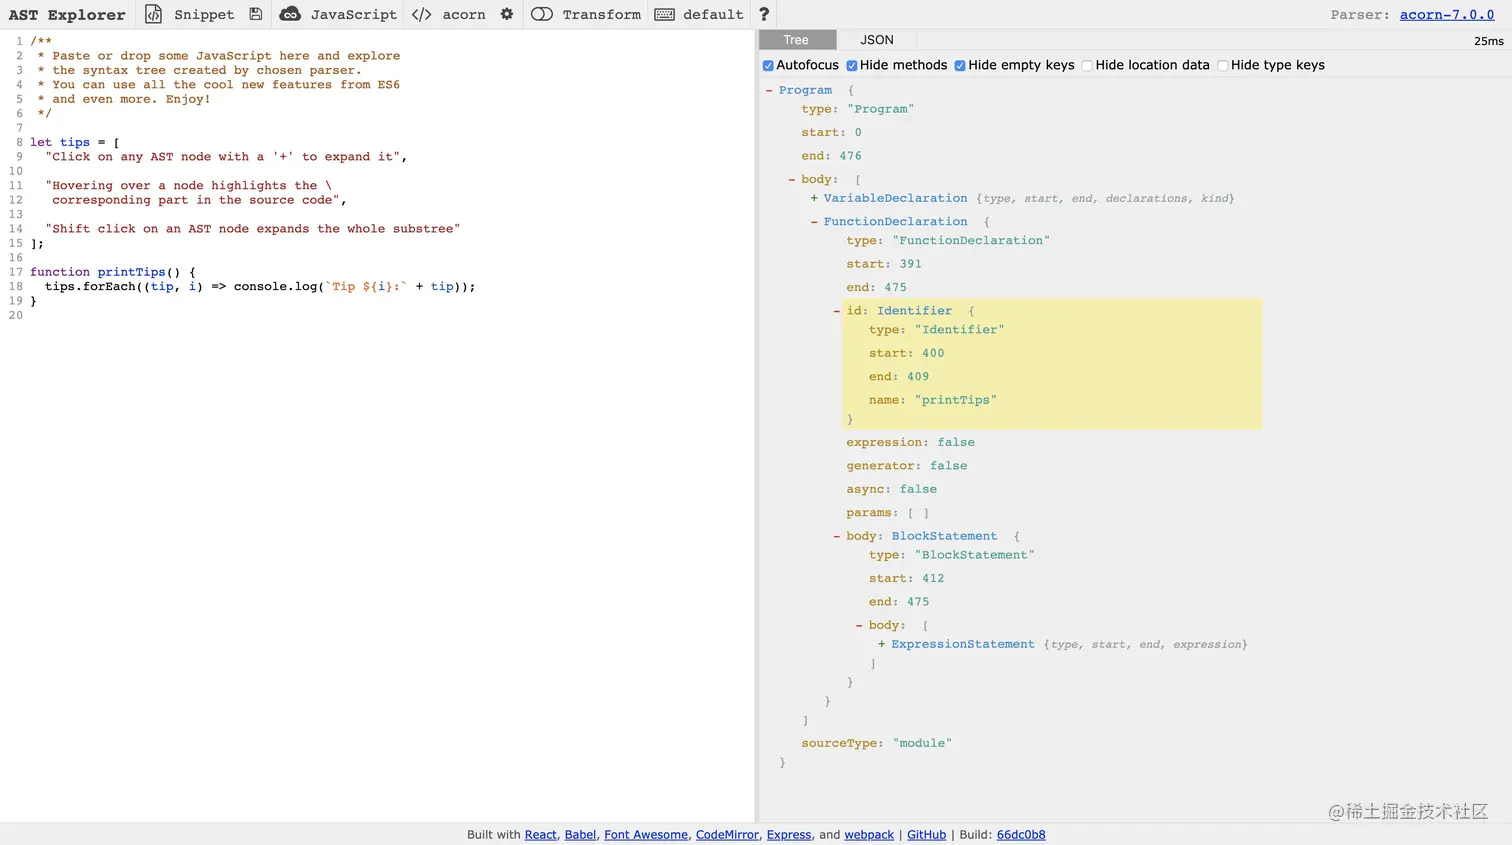
Task: Click the start: 400 entry
Action: [907, 353]
